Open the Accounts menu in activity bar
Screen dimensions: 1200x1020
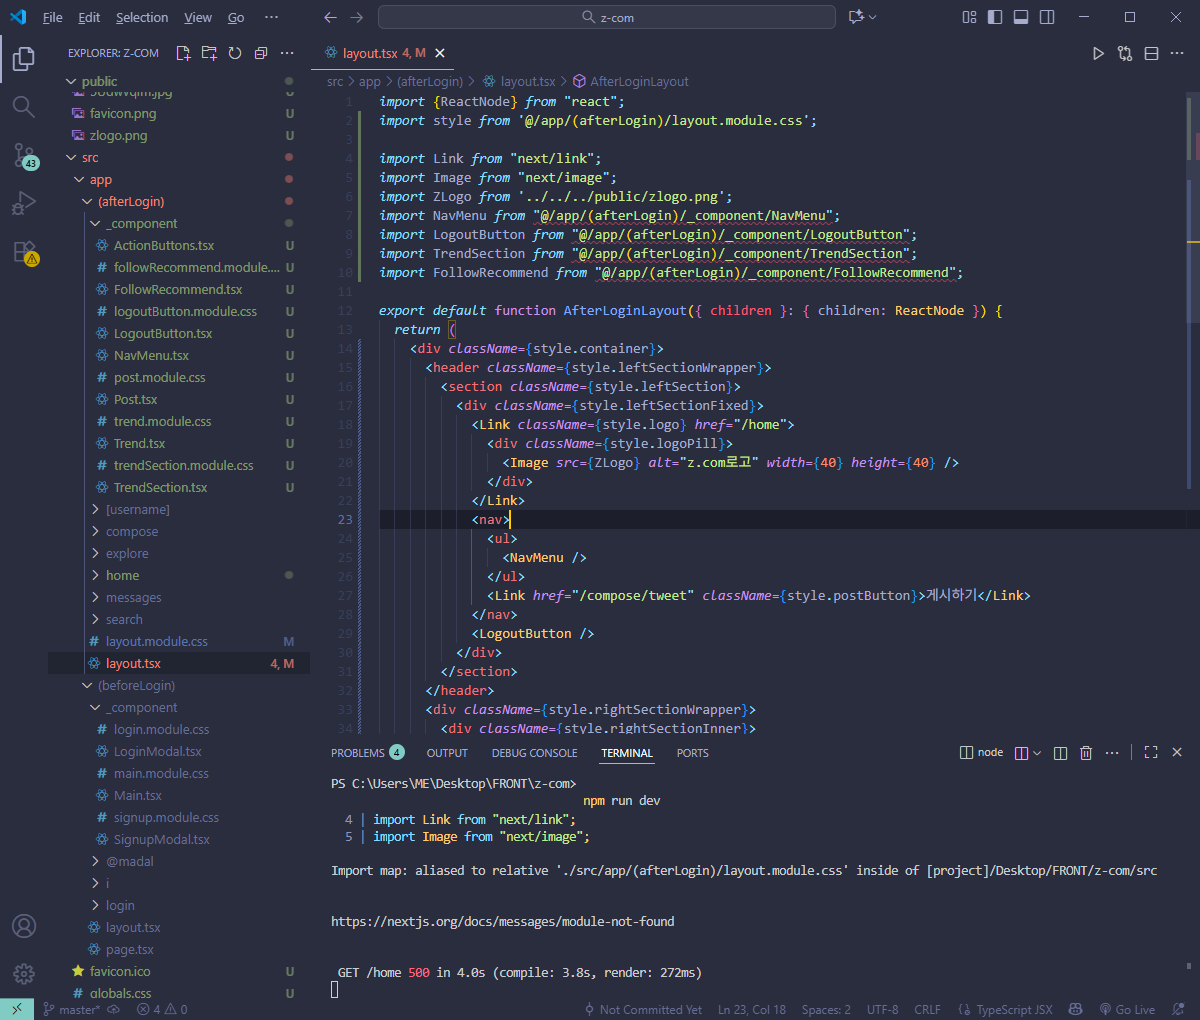pos(24,926)
